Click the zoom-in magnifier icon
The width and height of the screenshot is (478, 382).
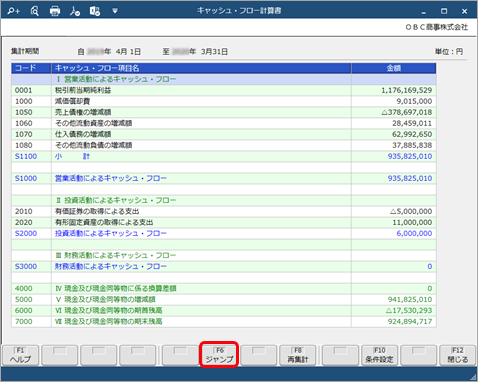pyautogui.click(x=14, y=11)
